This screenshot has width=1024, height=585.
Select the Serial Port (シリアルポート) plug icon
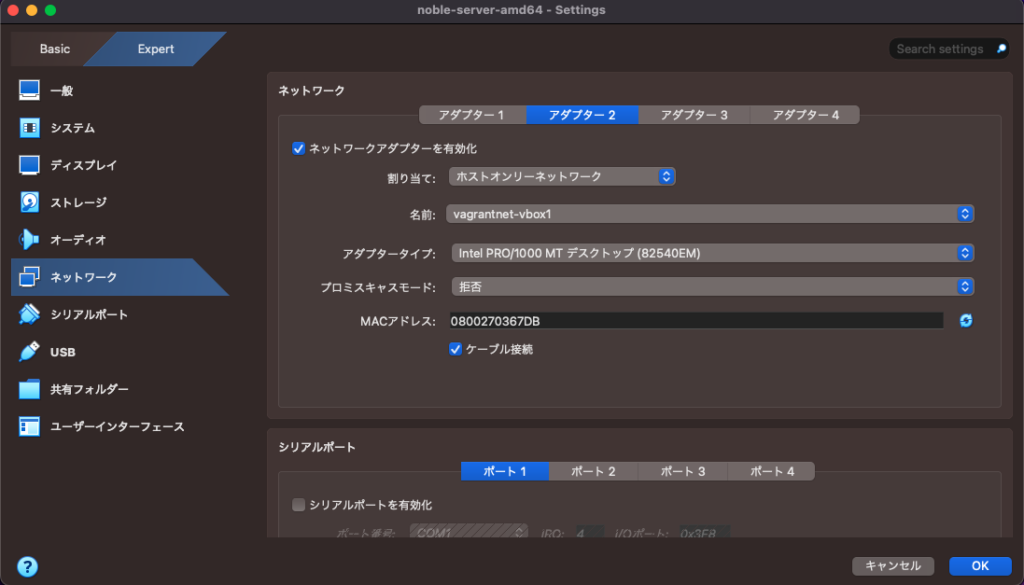29,315
